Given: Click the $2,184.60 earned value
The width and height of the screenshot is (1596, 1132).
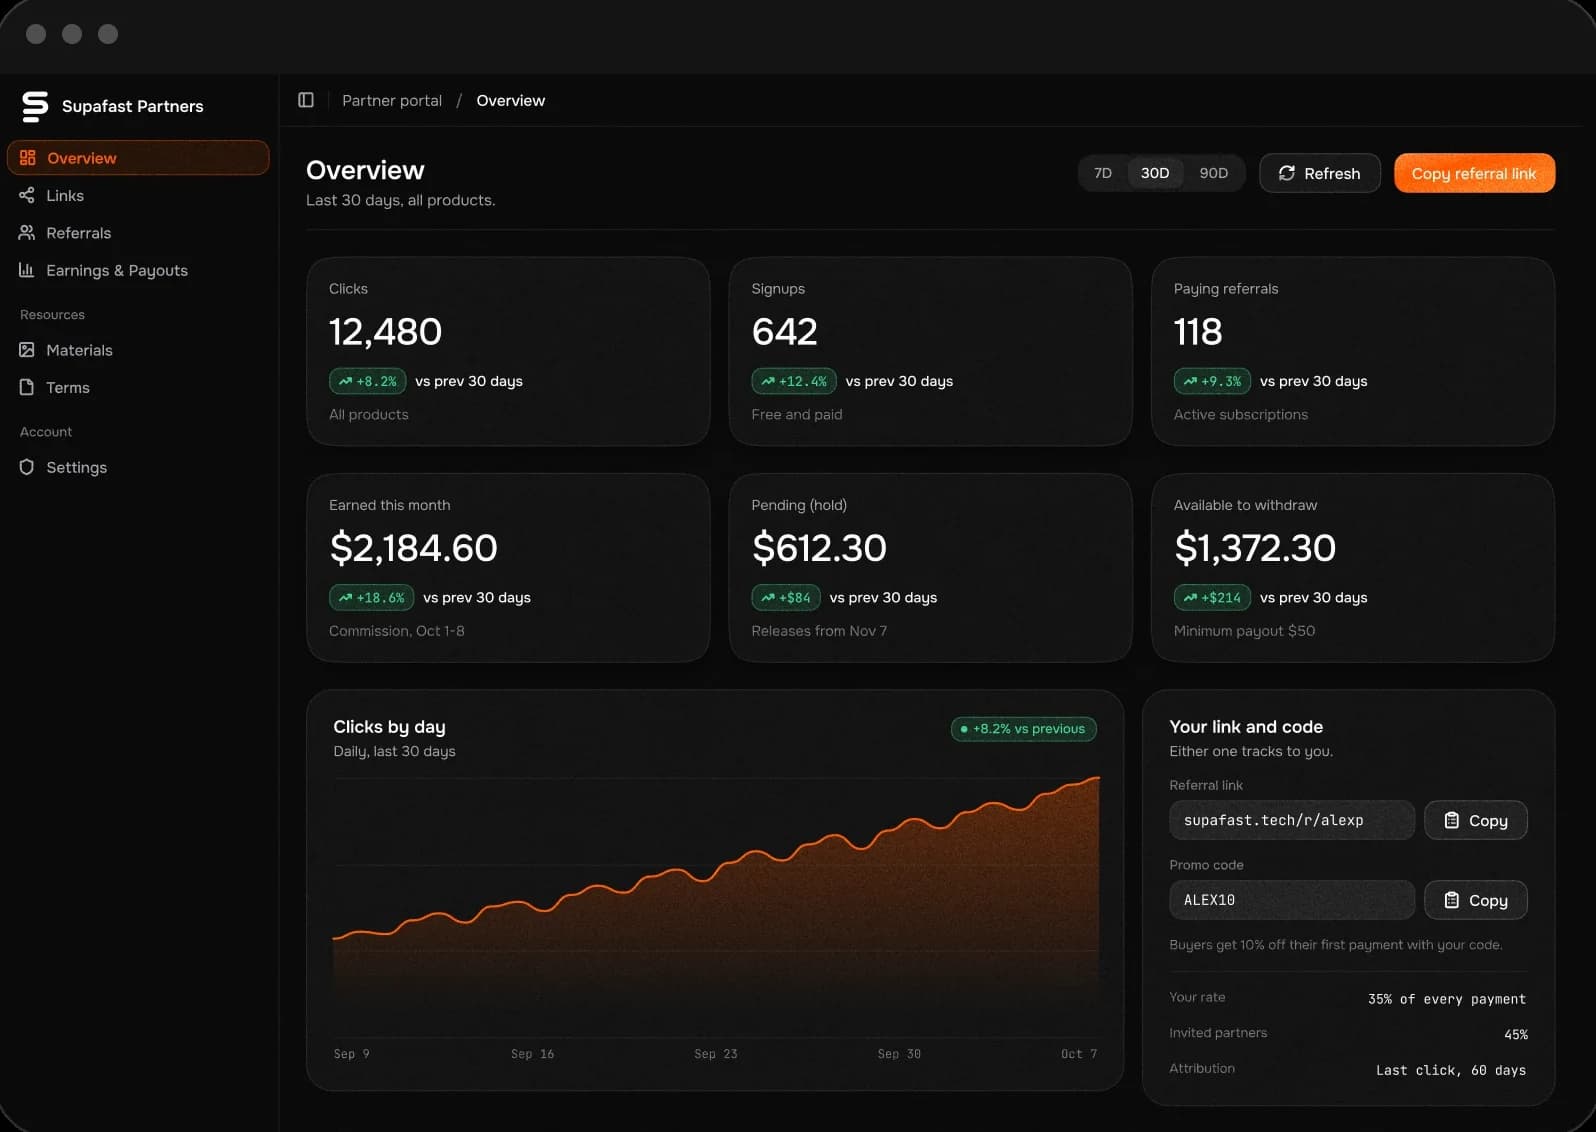Looking at the screenshot, I should pyautogui.click(x=413, y=548).
